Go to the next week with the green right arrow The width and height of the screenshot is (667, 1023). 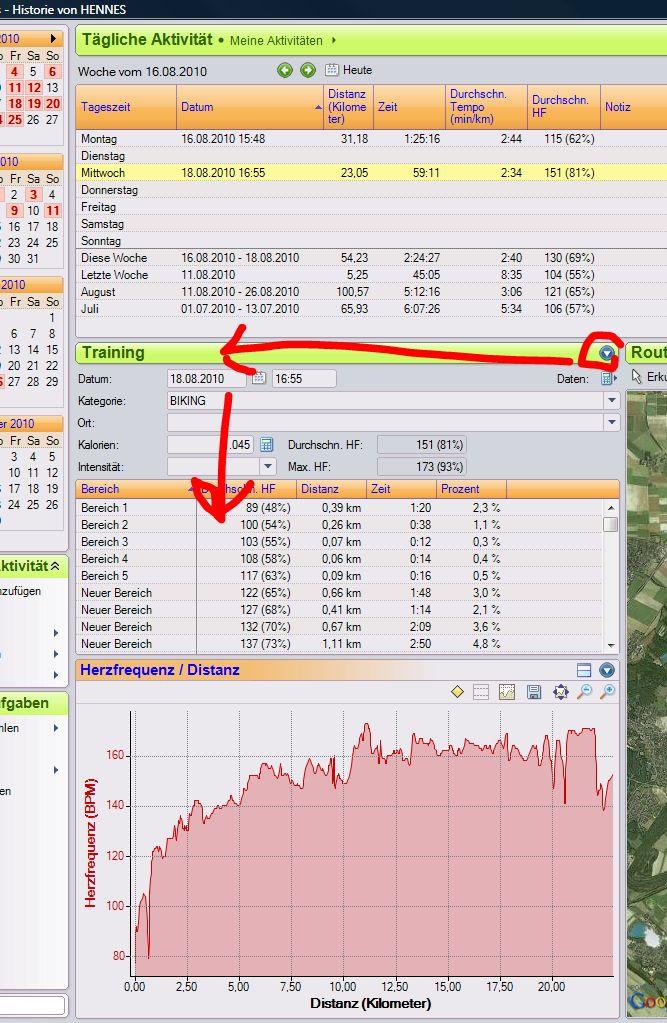click(307, 70)
